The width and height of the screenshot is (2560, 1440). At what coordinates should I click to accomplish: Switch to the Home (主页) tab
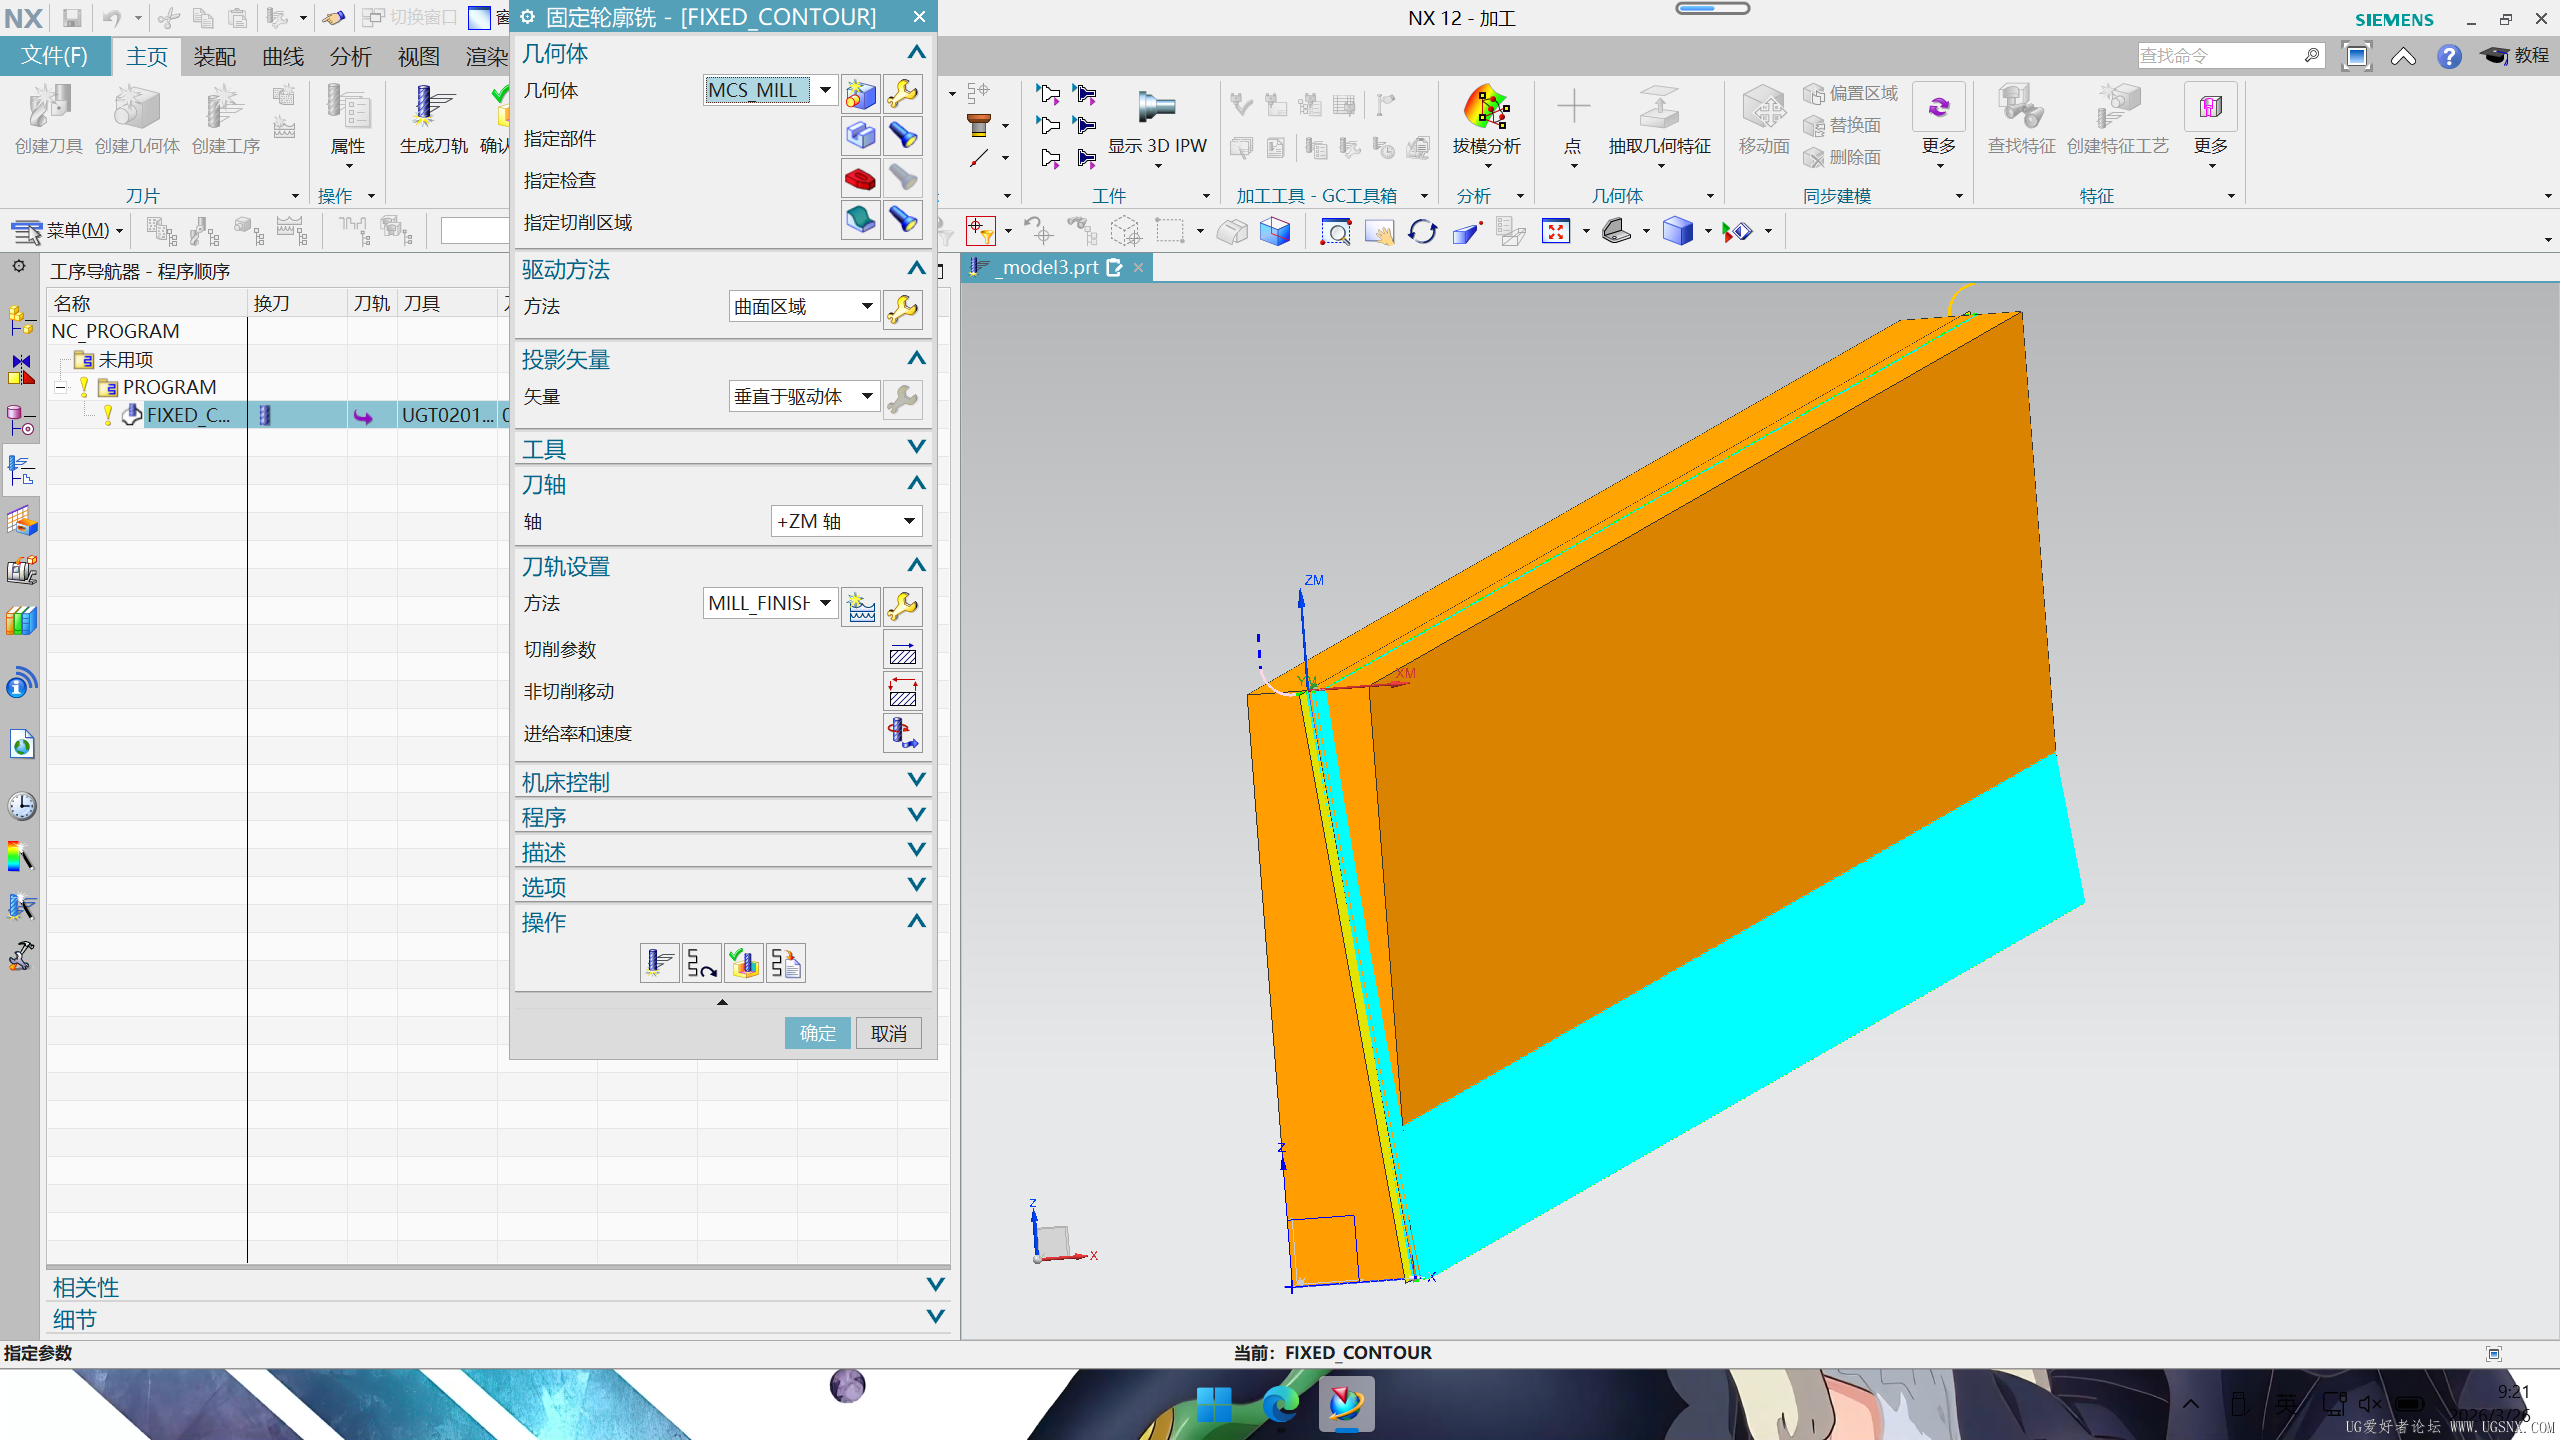click(147, 57)
